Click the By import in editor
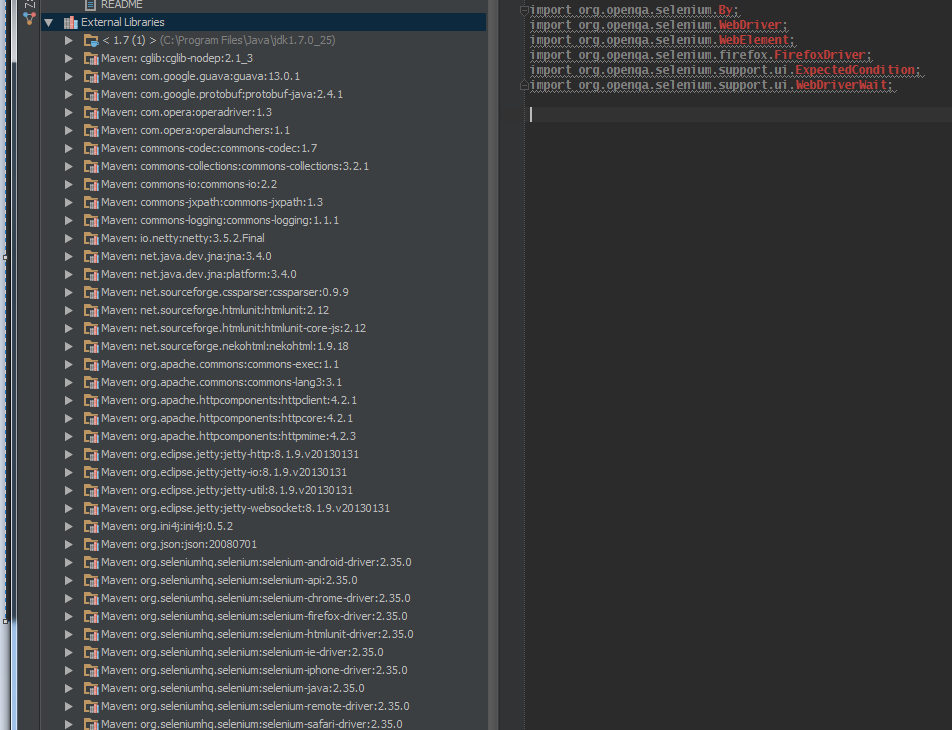Screen dimensions: 952x730 click(634, 10)
